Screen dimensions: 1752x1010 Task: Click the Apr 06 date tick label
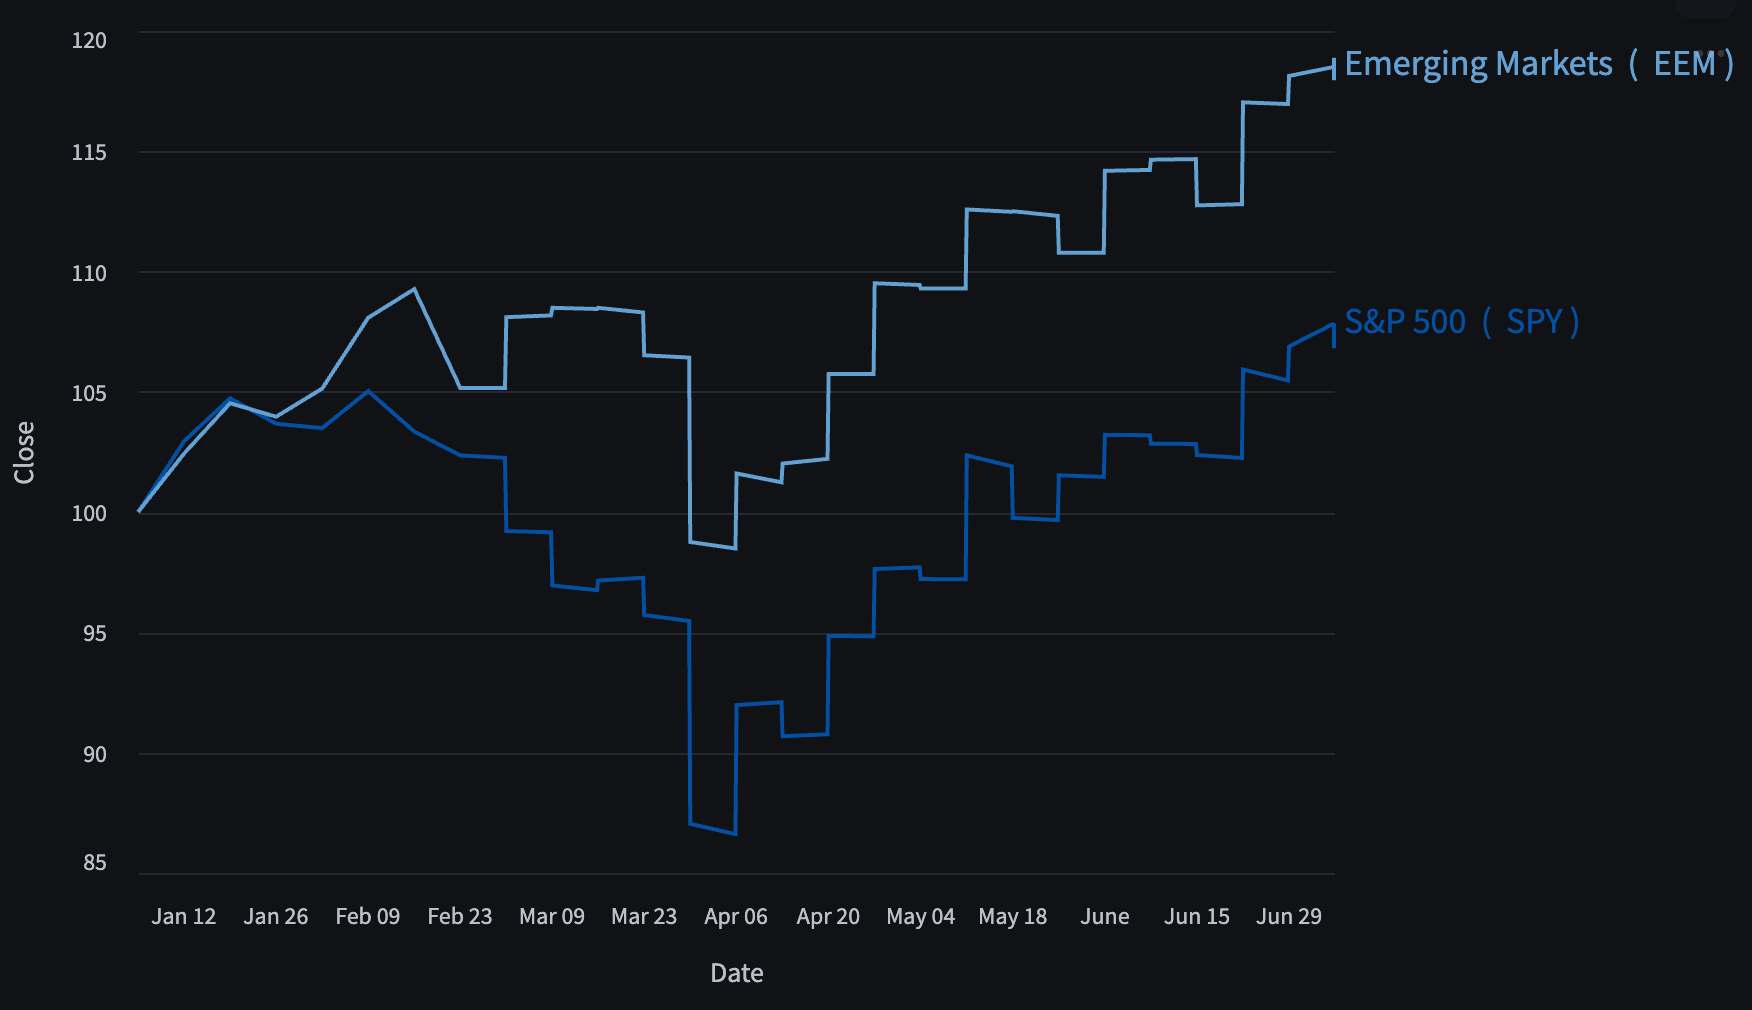(x=736, y=916)
